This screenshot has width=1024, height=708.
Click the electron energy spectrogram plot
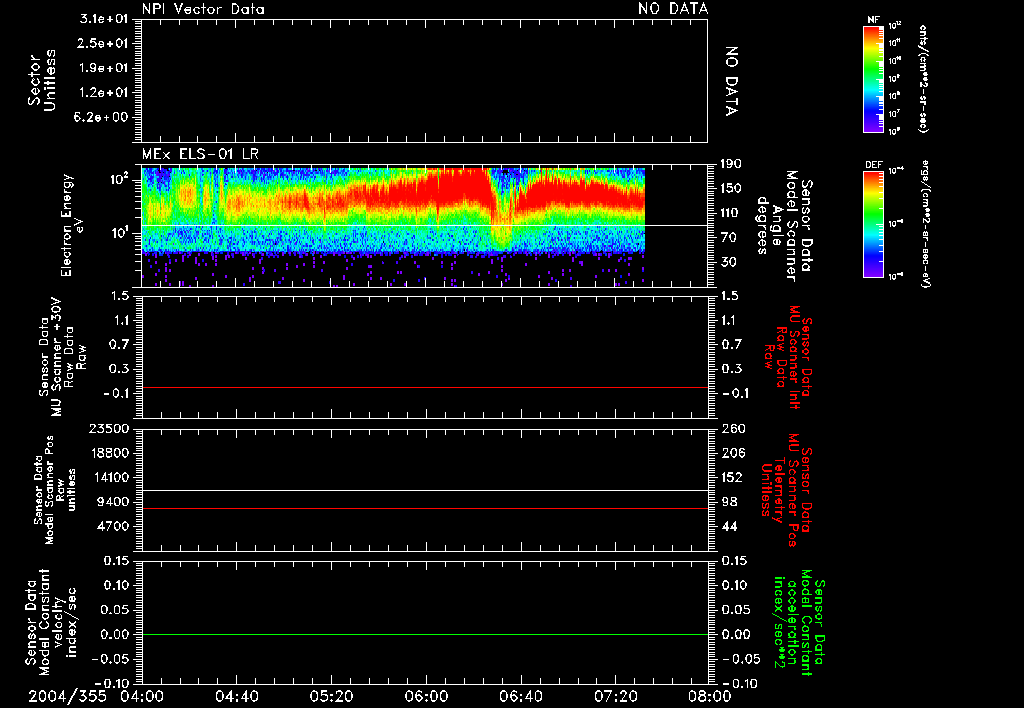pos(393,227)
